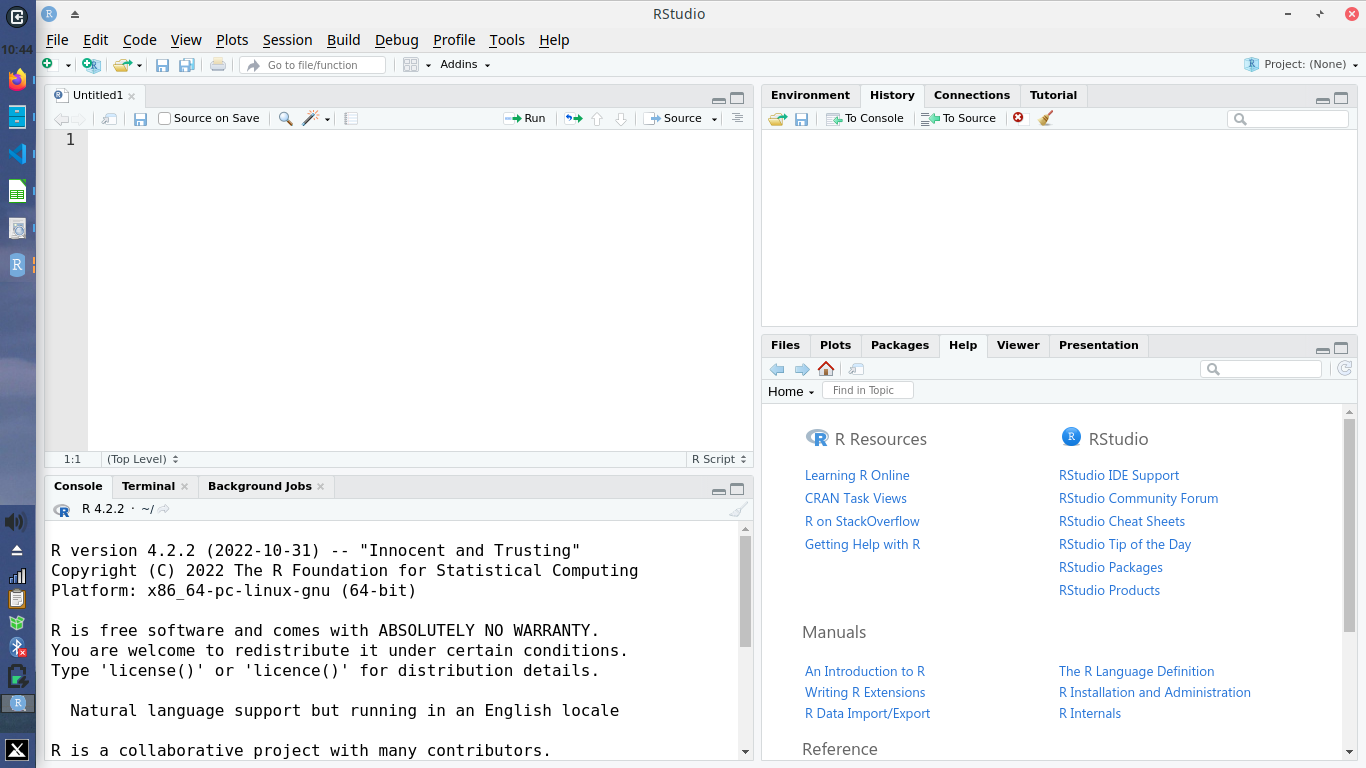Click the Bluetooth tray icon
This screenshot has height=768, width=1366.
coord(16,647)
